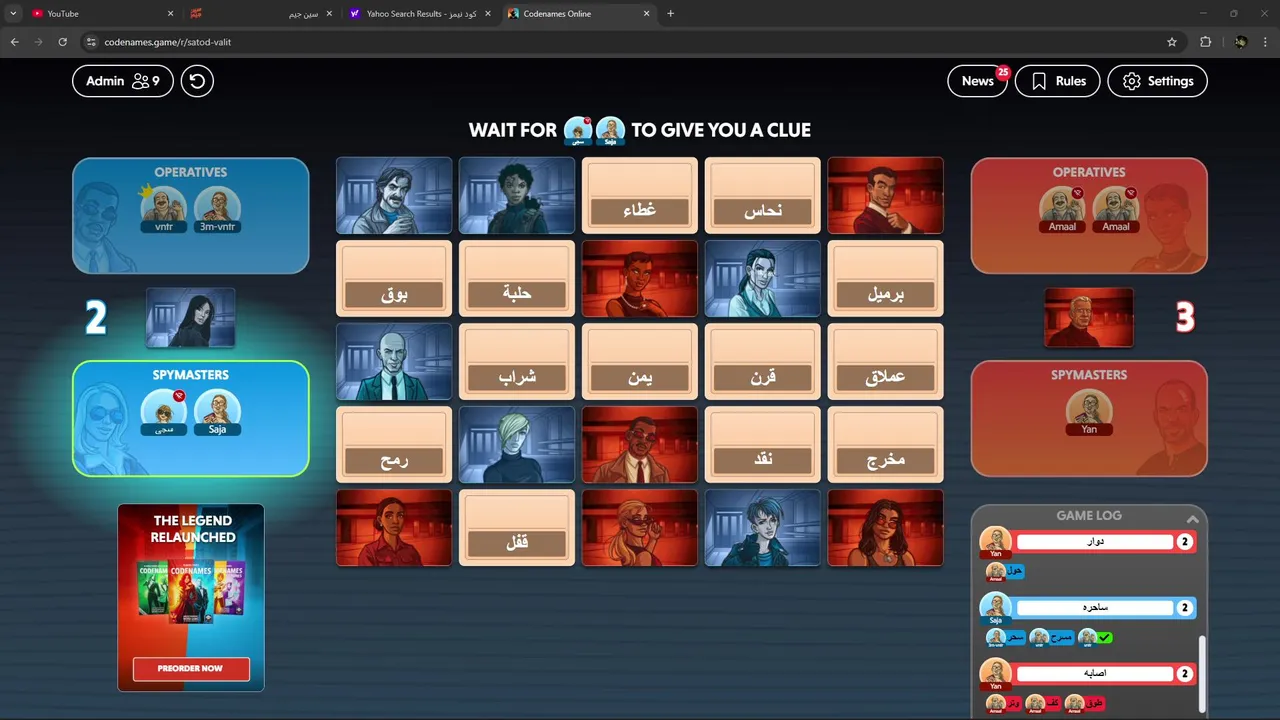Select the قرن word card
Viewport: 1280px width, 720px height.
pyautogui.click(x=763, y=361)
